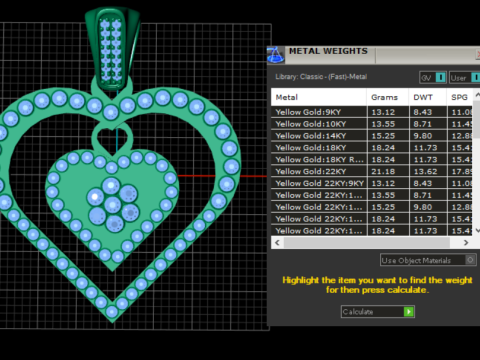This screenshot has height=360, width=480.
Task: Click the 13.62 DWT cell
Action: 428,171
